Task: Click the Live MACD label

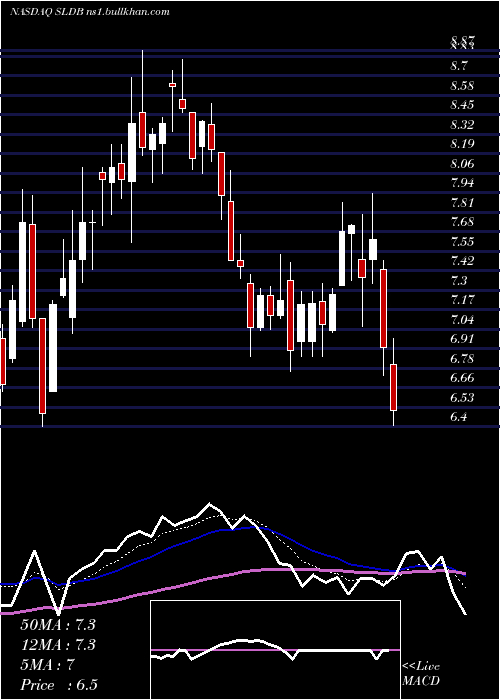Action: coord(421,673)
